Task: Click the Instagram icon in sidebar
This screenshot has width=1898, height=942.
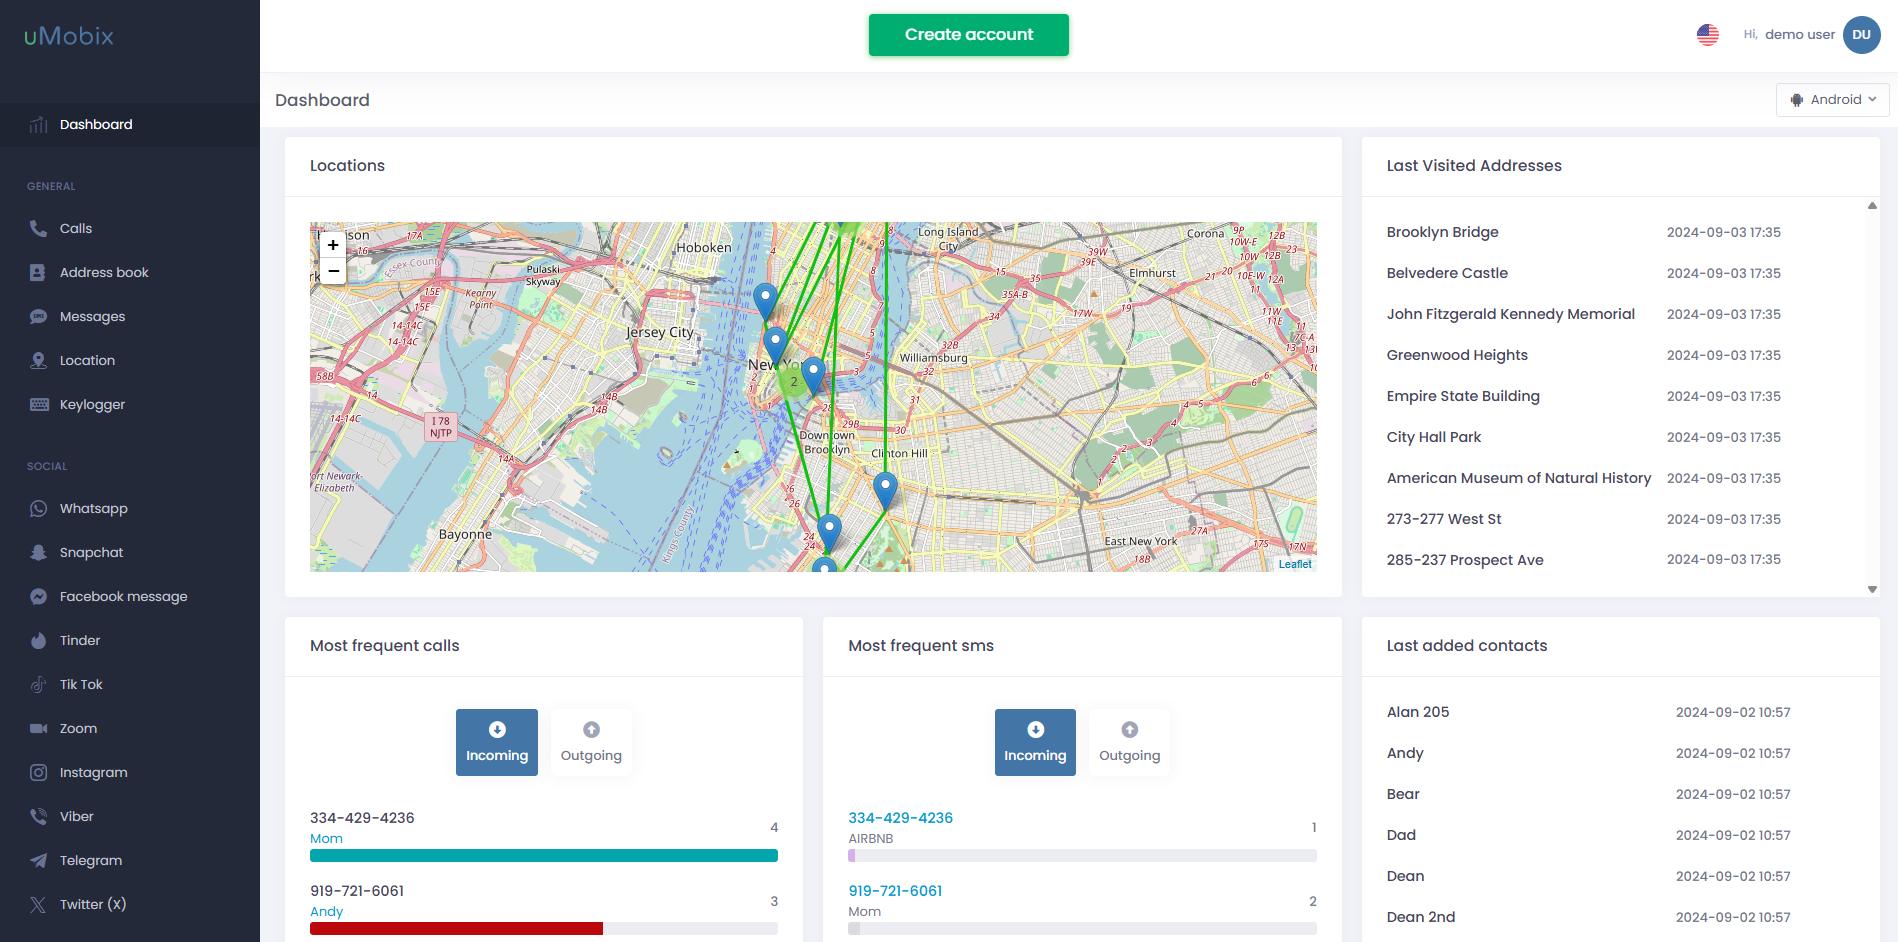Action: pos(38,772)
